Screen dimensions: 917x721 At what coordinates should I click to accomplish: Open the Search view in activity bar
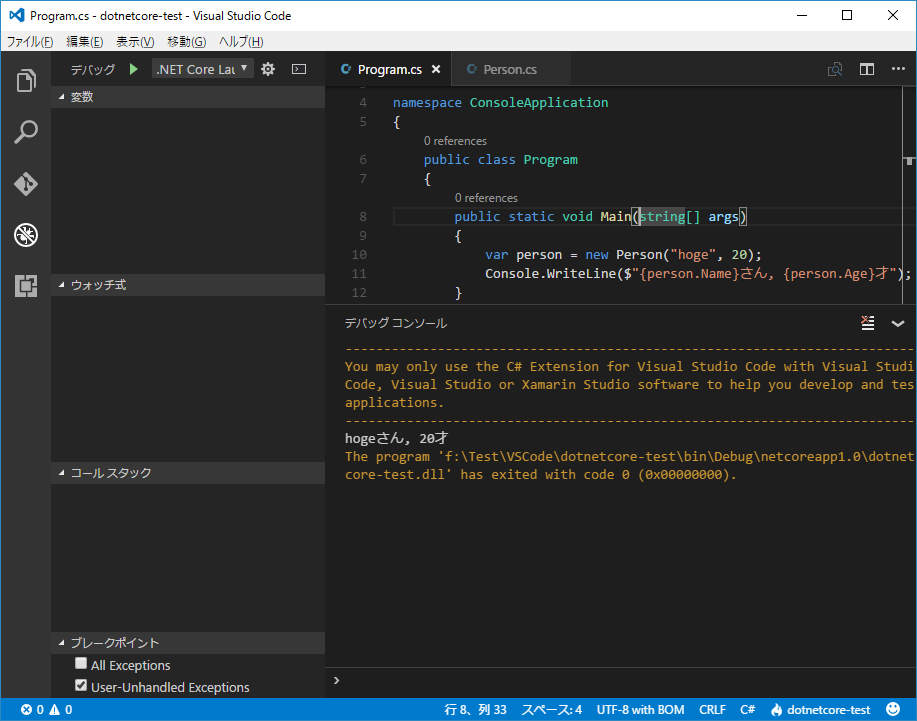click(26, 132)
